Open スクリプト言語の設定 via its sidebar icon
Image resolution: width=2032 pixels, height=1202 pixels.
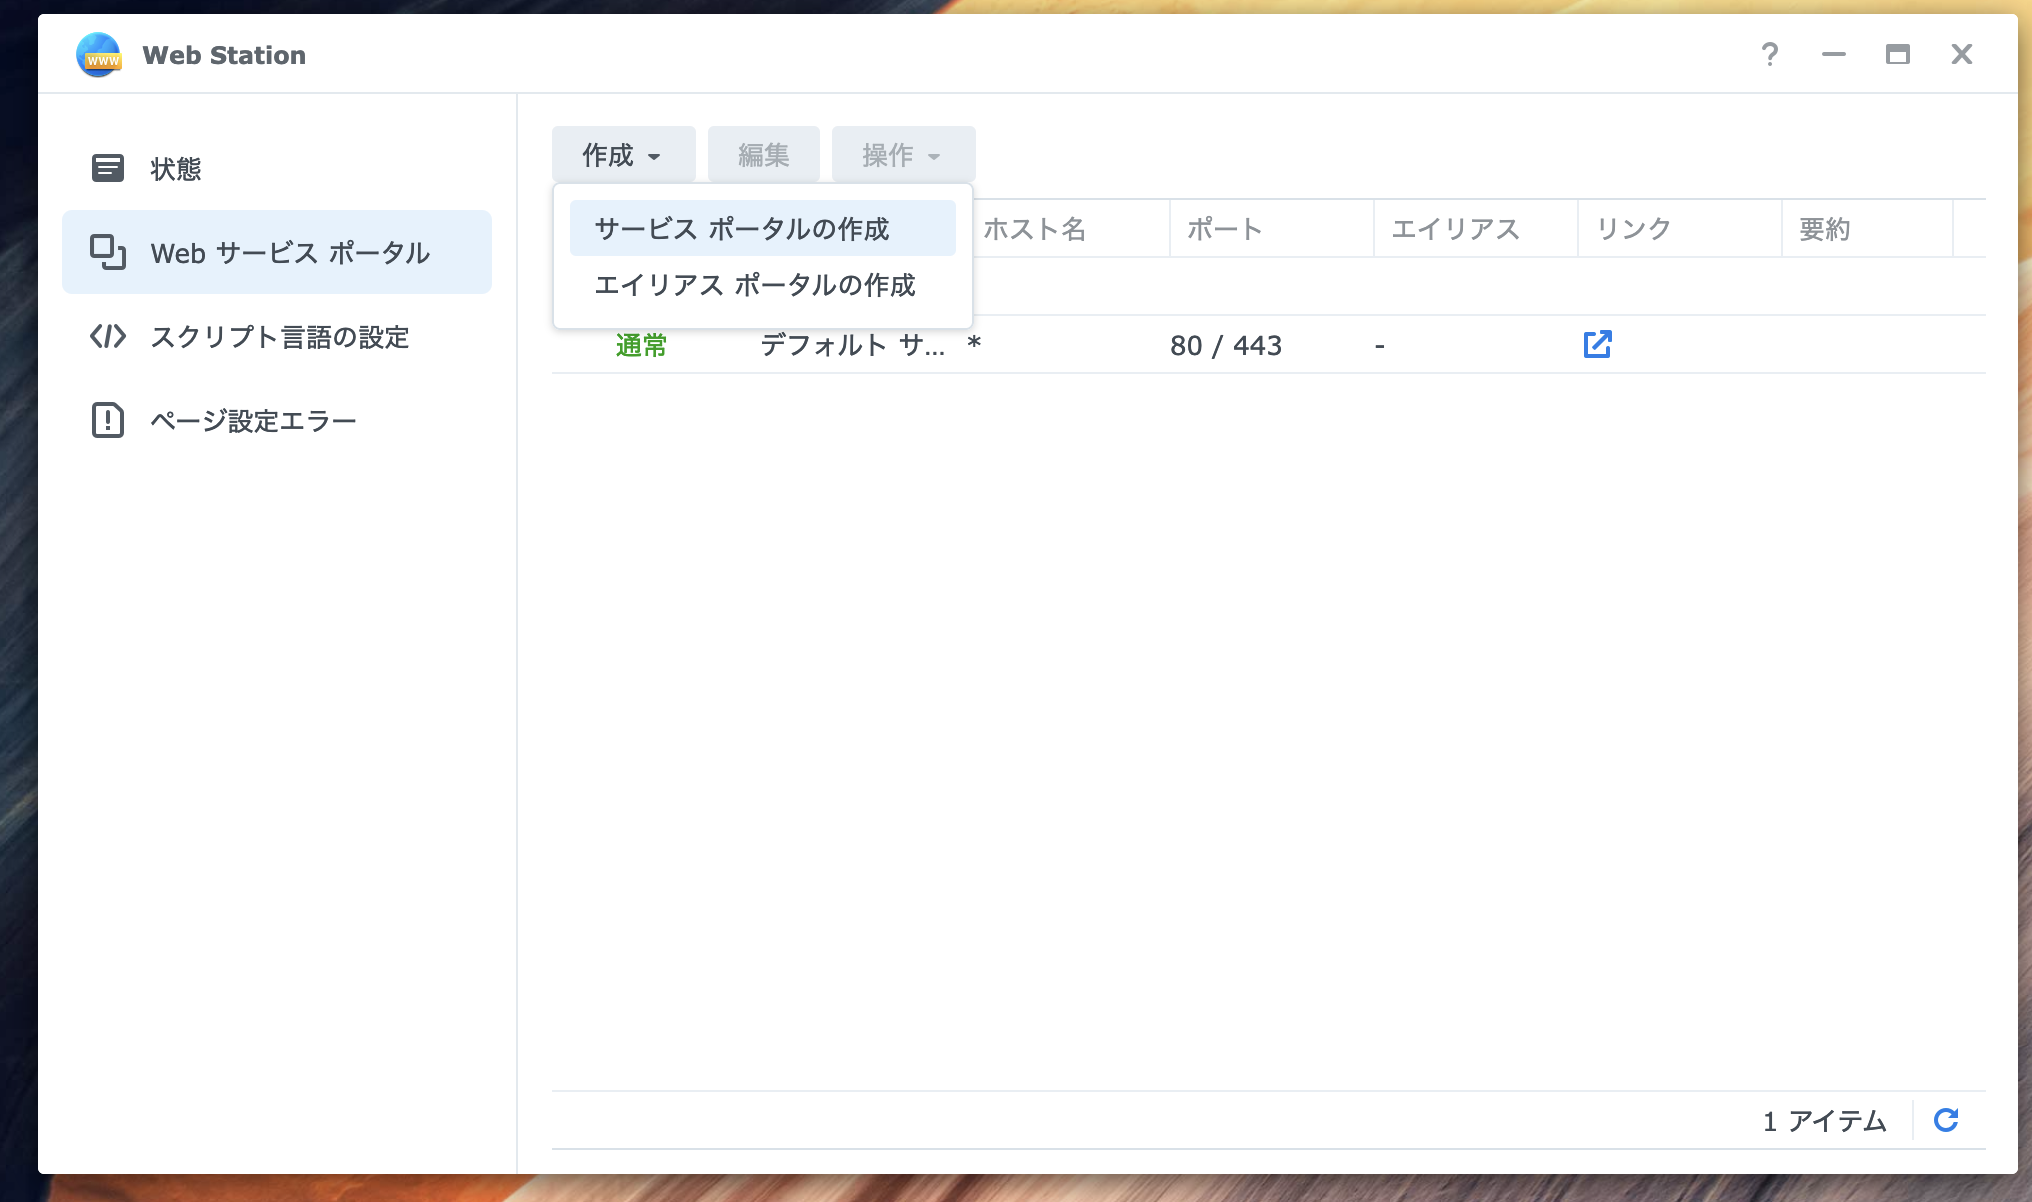(x=107, y=338)
